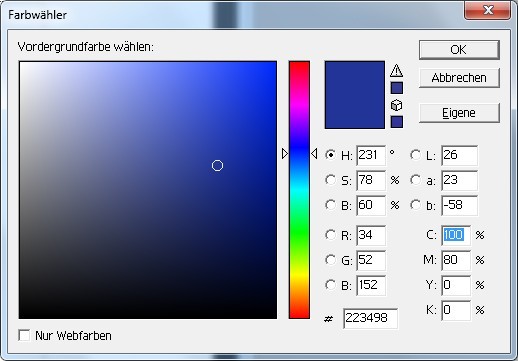Viewport: 518px width, 361px height.
Task: Click the left hue slider arrow
Action: coord(285,154)
